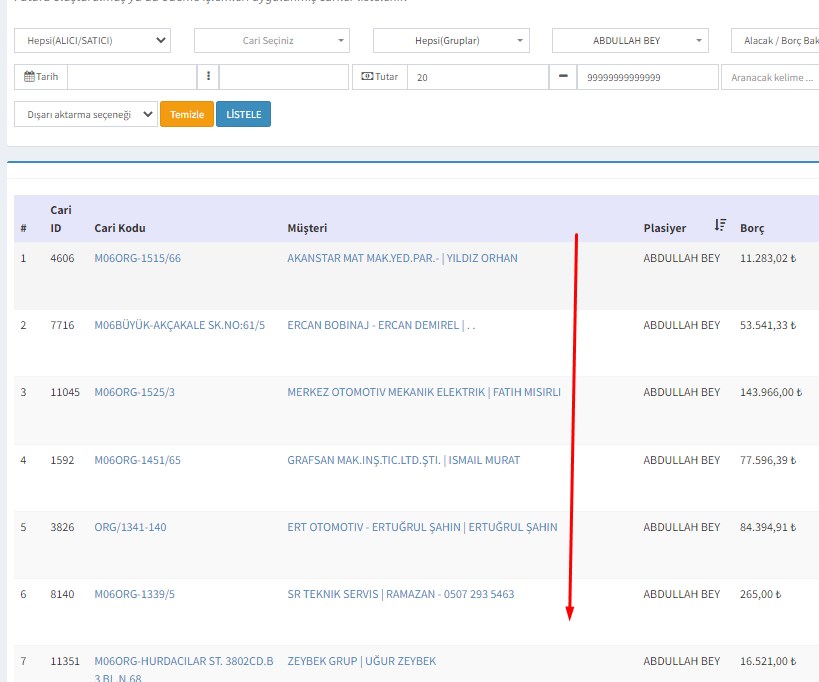The width and height of the screenshot is (819, 682).
Task: Open the Cari Seçiniz selector
Action: (271, 41)
